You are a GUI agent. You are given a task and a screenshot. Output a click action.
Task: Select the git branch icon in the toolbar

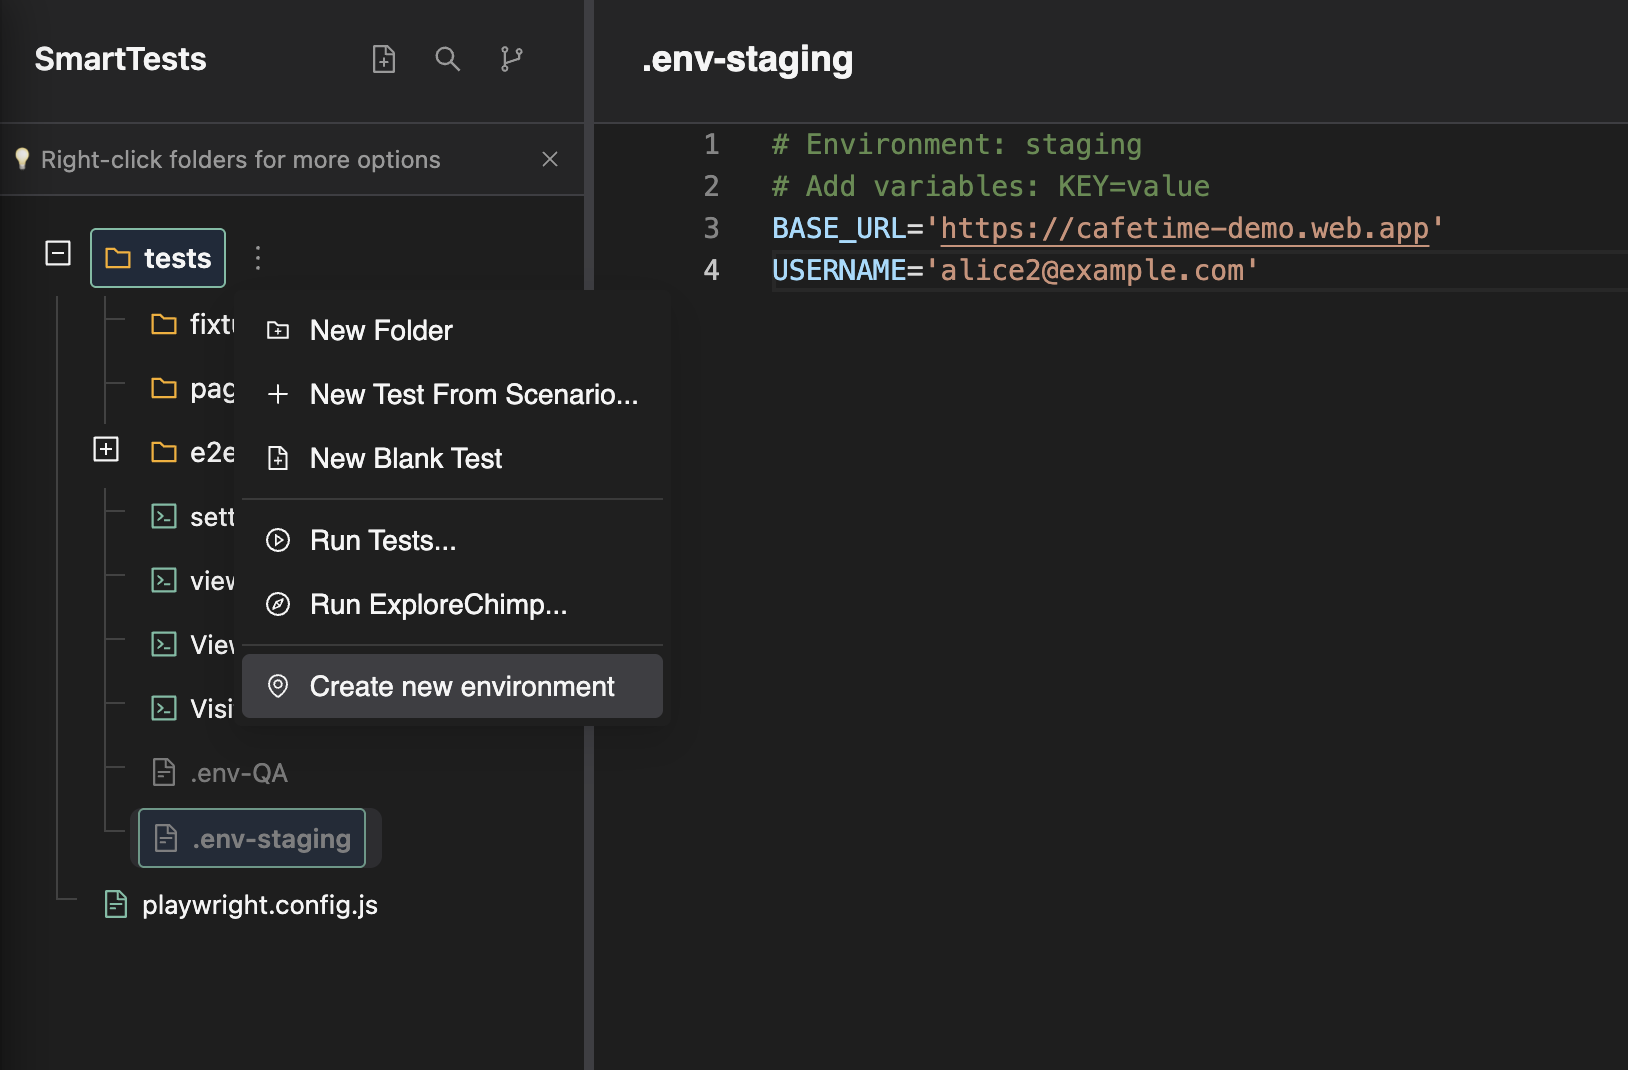pos(512,59)
